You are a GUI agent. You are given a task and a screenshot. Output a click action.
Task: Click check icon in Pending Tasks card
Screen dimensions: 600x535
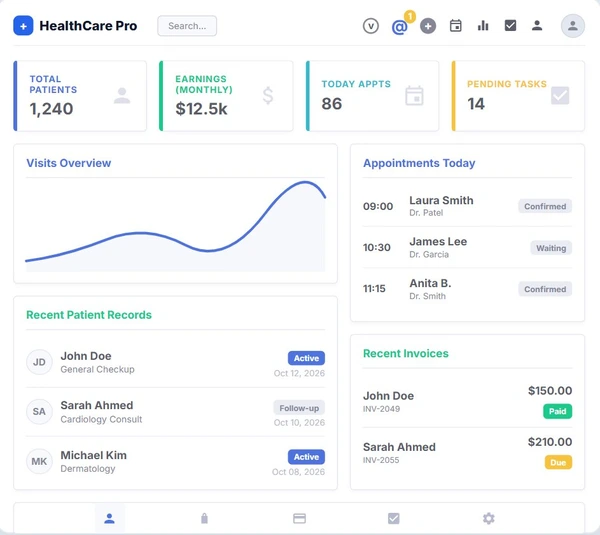tap(560, 96)
